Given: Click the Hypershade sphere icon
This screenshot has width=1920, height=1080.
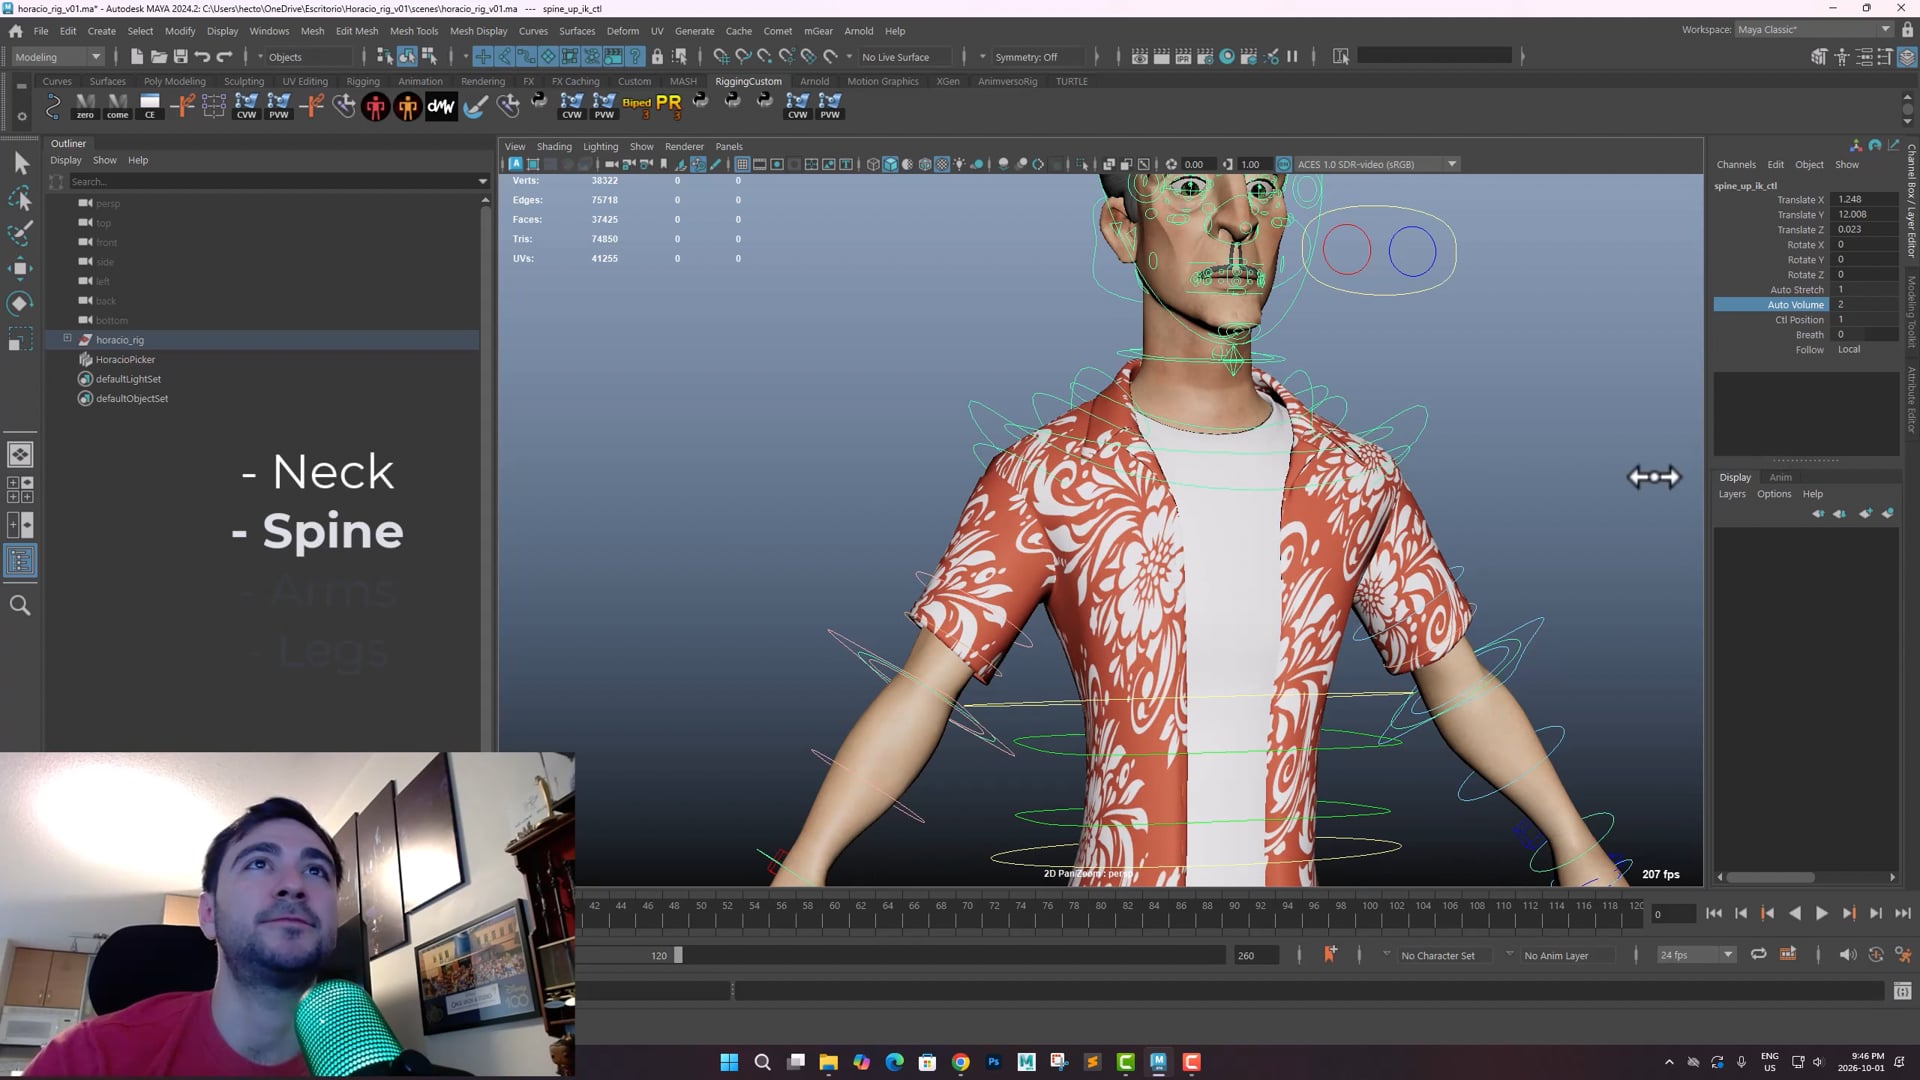Looking at the screenshot, I should click(x=1227, y=57).
